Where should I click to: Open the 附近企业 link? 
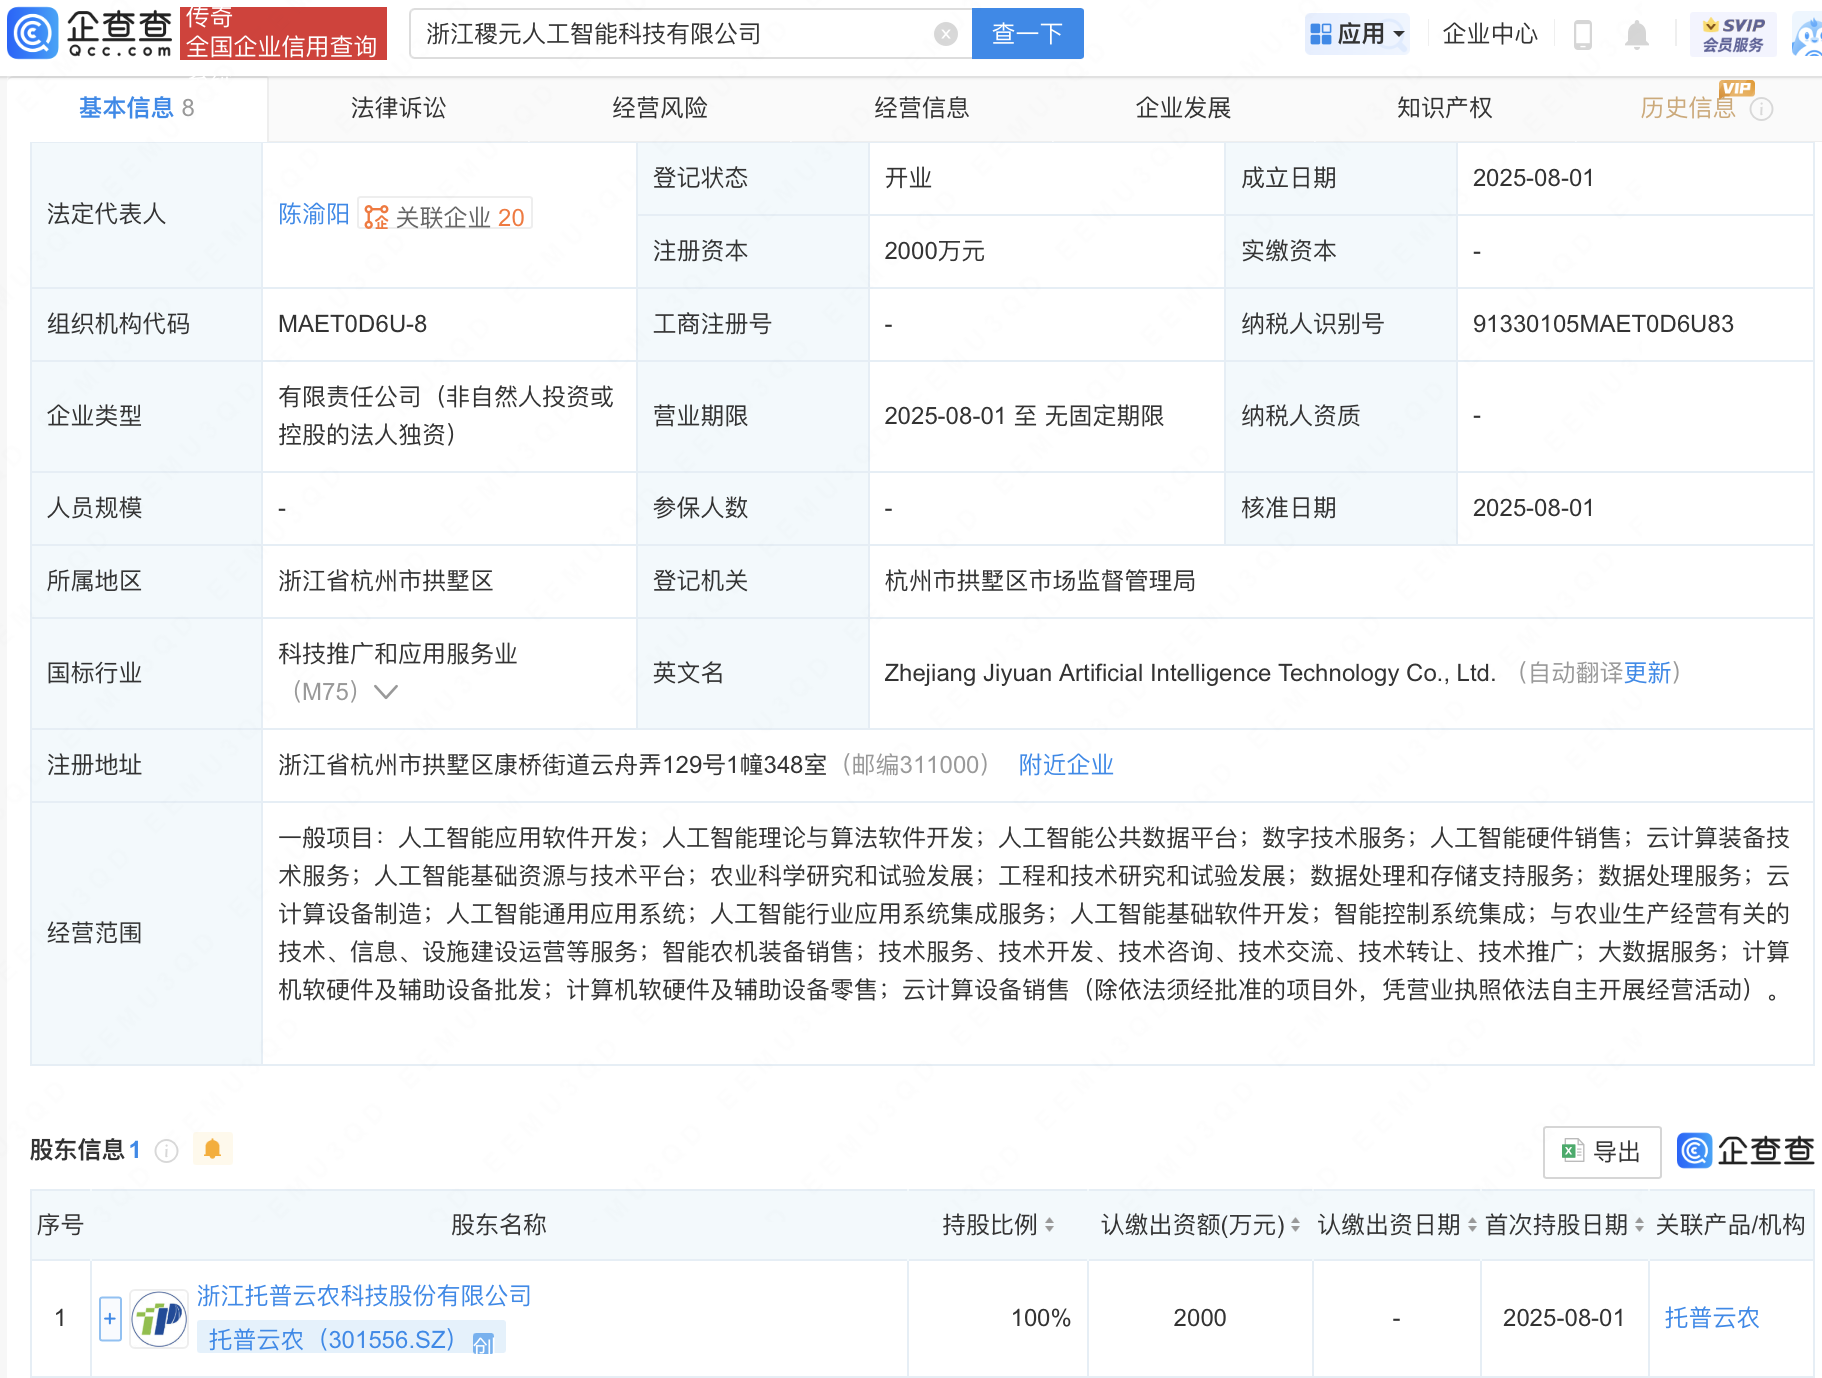click(1065, 765)
